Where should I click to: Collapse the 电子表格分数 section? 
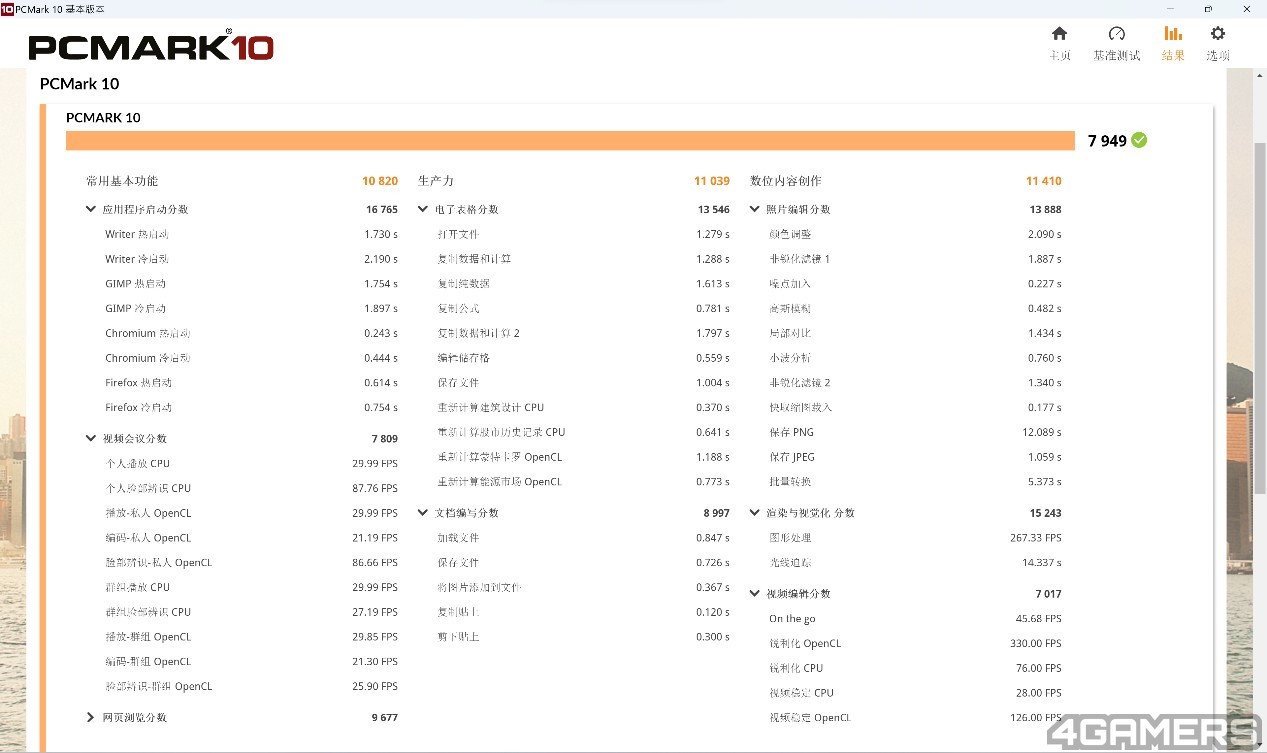coord(423,210)
